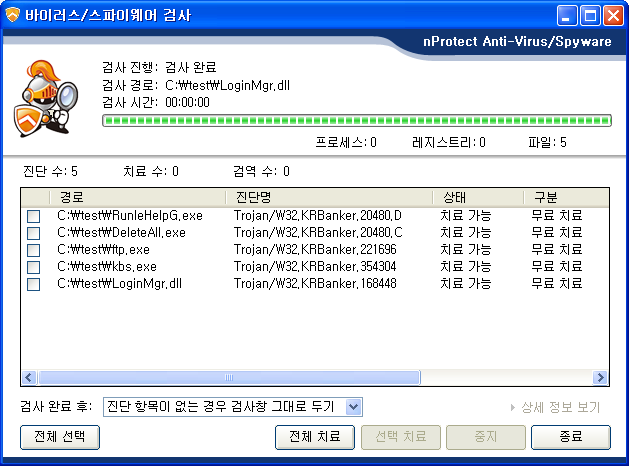Click the 레지스트리: 0 counter
The image size is (629, 466).
[x=449, y=142]
